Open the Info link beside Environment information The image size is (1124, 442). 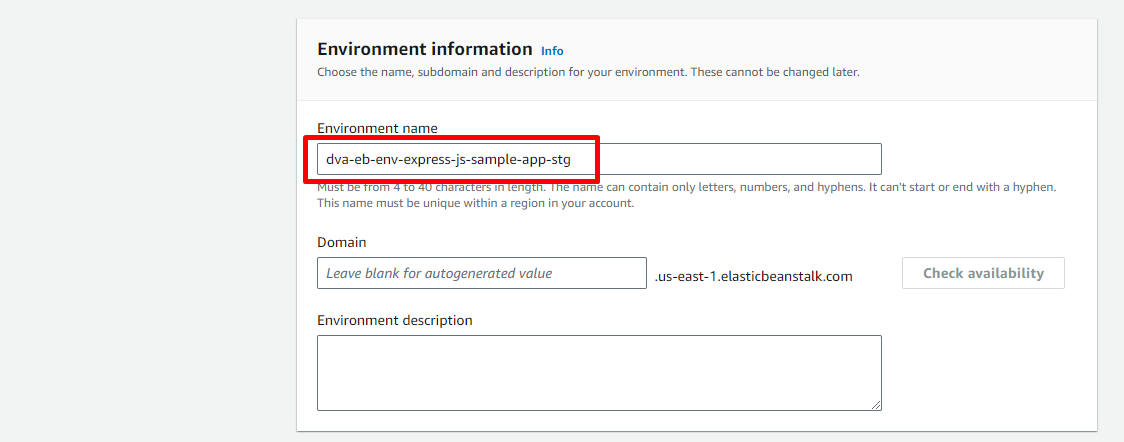point(552,51)
